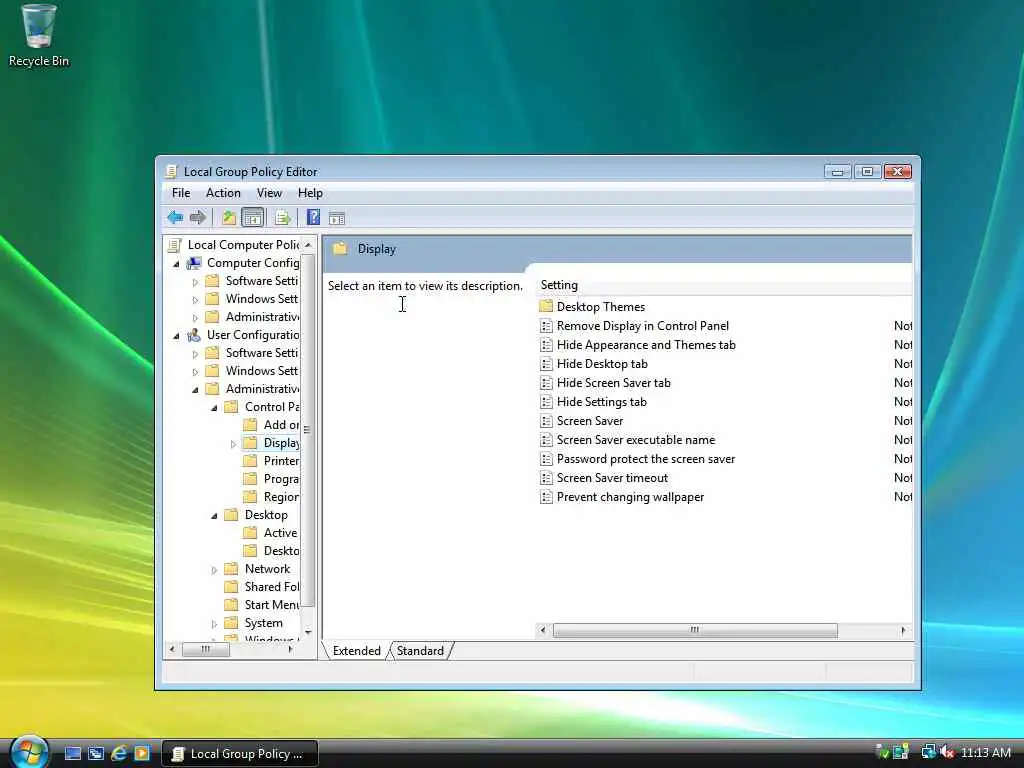Click the Local Computer Policy root icon

tap(174, 245)
